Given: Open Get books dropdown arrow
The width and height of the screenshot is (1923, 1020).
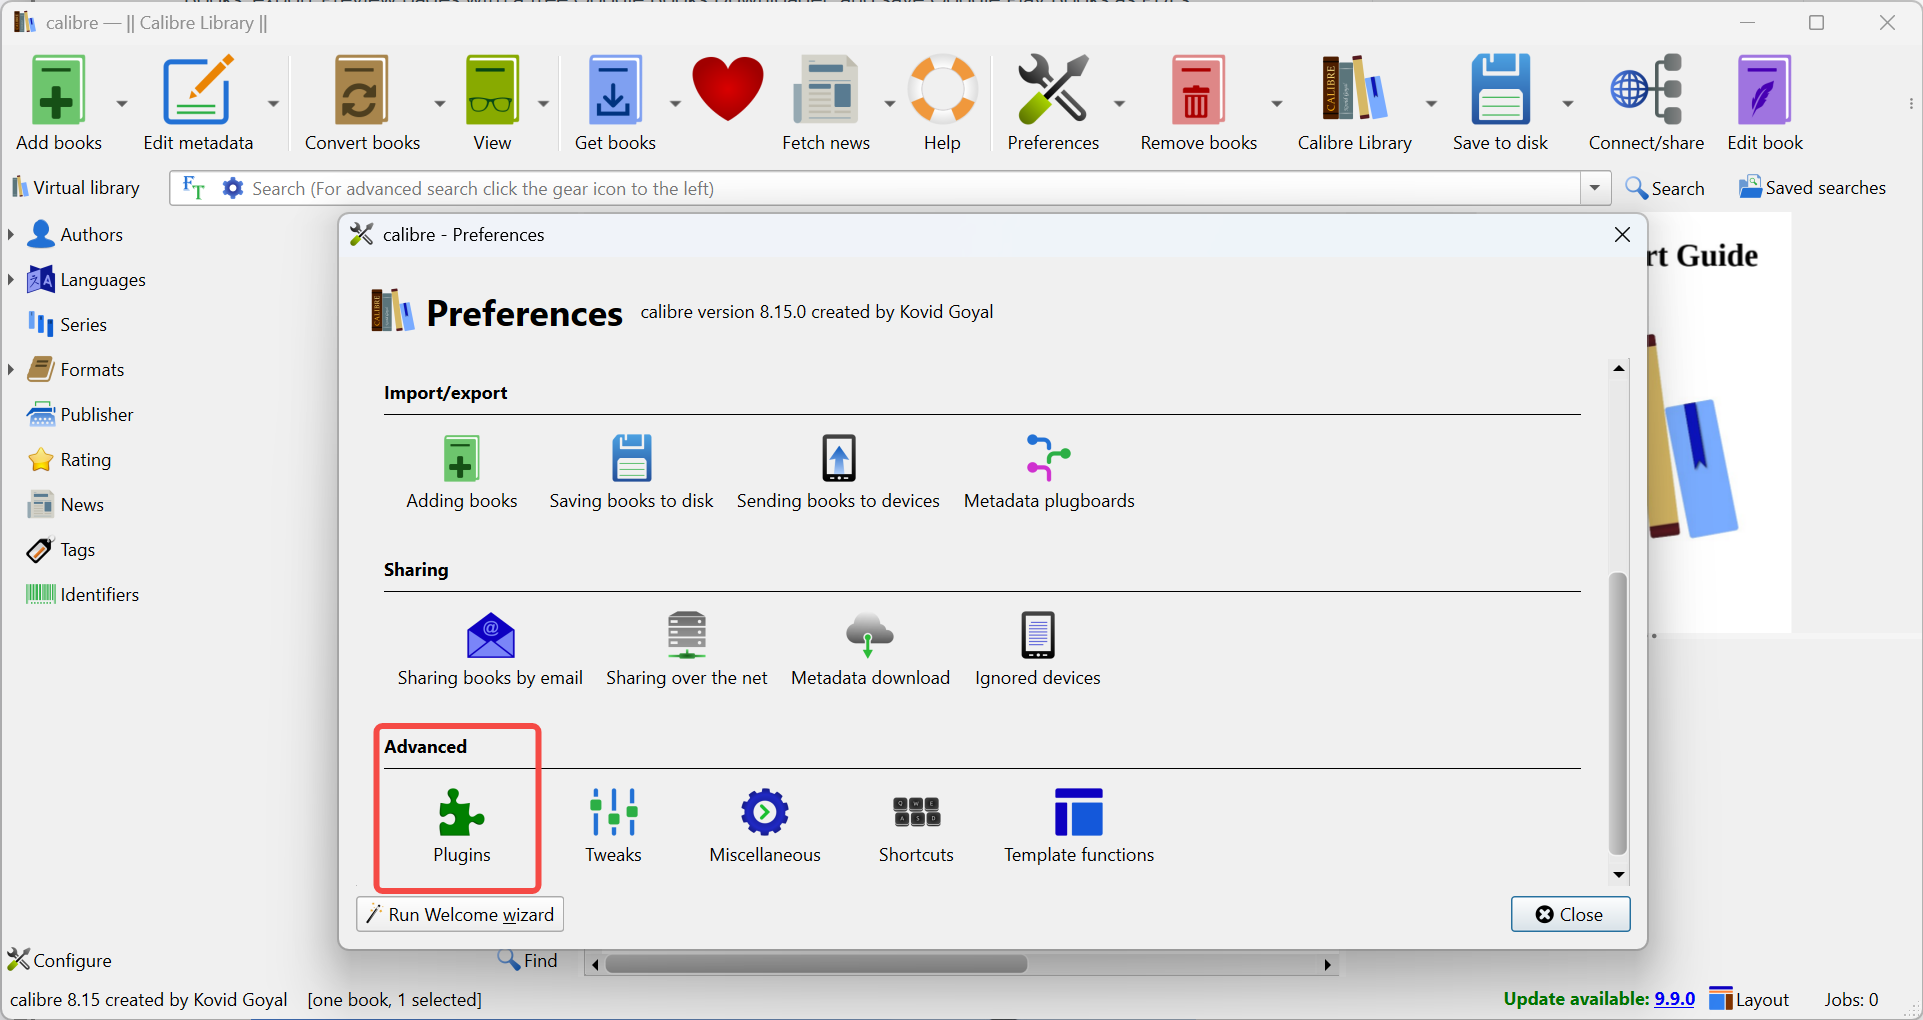Looking at the screenshot, I should point(675,103).
